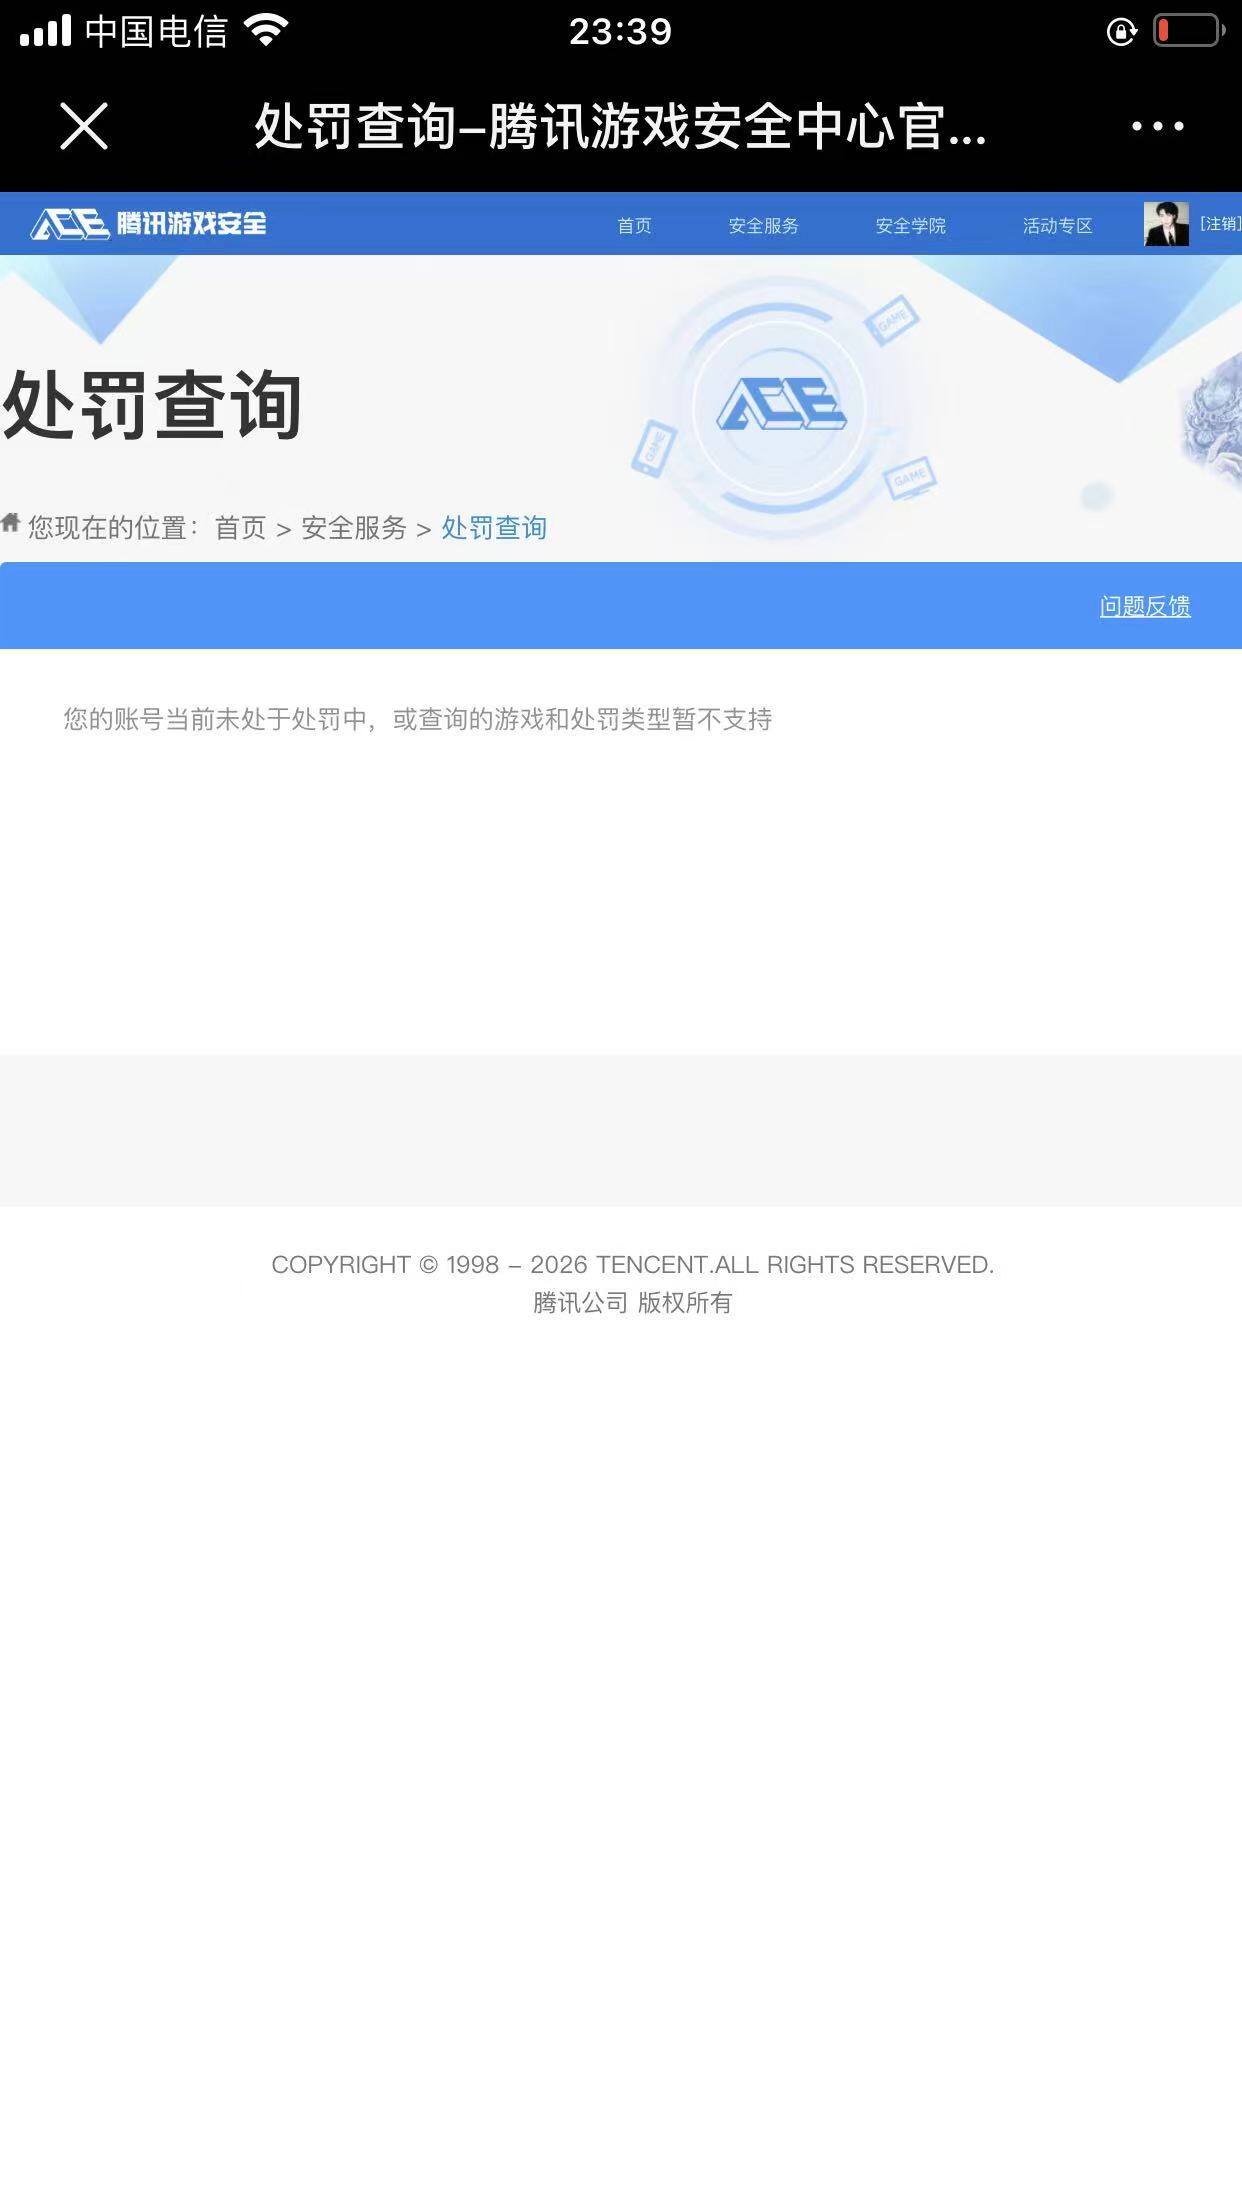Image resolution: width=1242 pixels, height=2208 pixels.
Task: Tap the 中国电信 carrier label
Action: (x=157, y=31)
